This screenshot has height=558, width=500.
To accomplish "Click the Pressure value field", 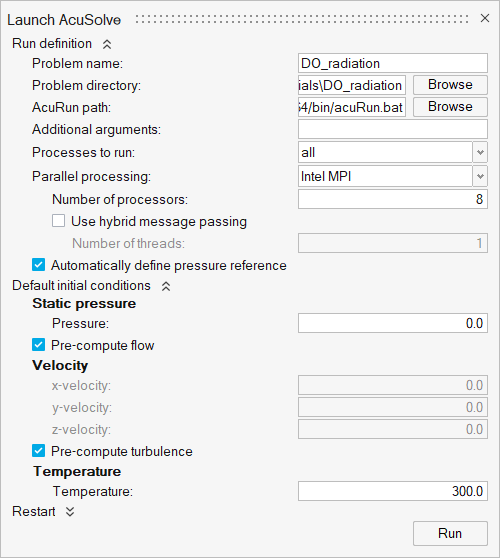I will tap(393, 323).
